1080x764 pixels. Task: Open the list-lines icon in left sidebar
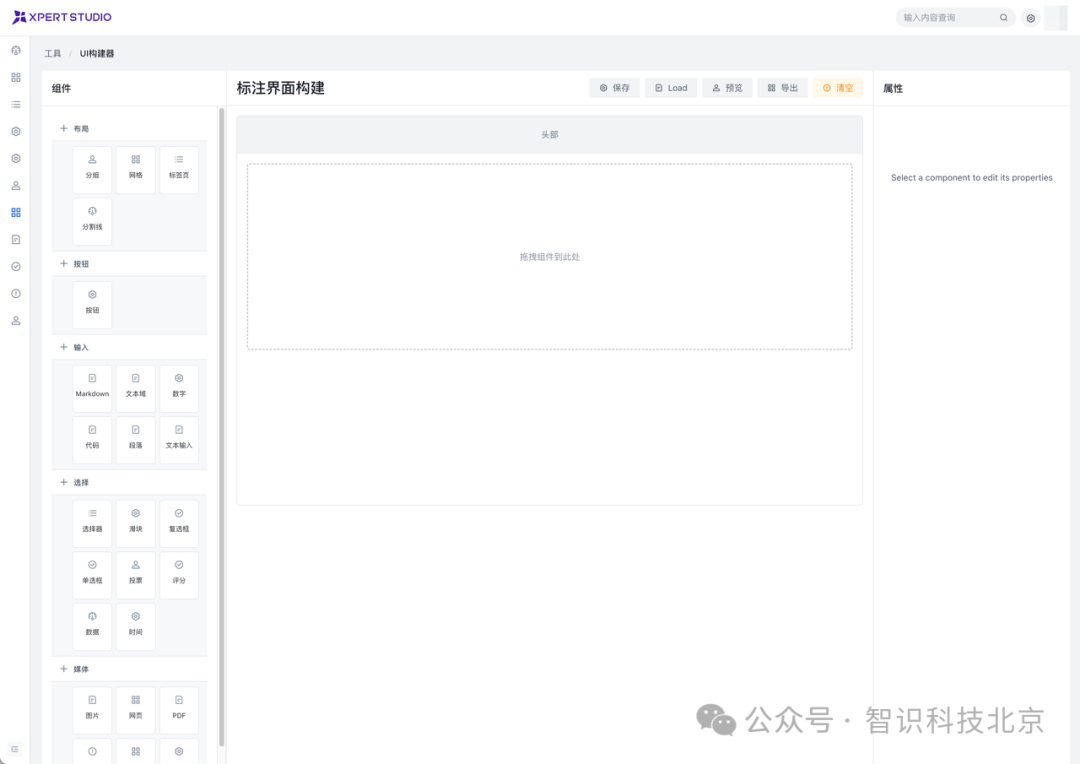point(16,104)
